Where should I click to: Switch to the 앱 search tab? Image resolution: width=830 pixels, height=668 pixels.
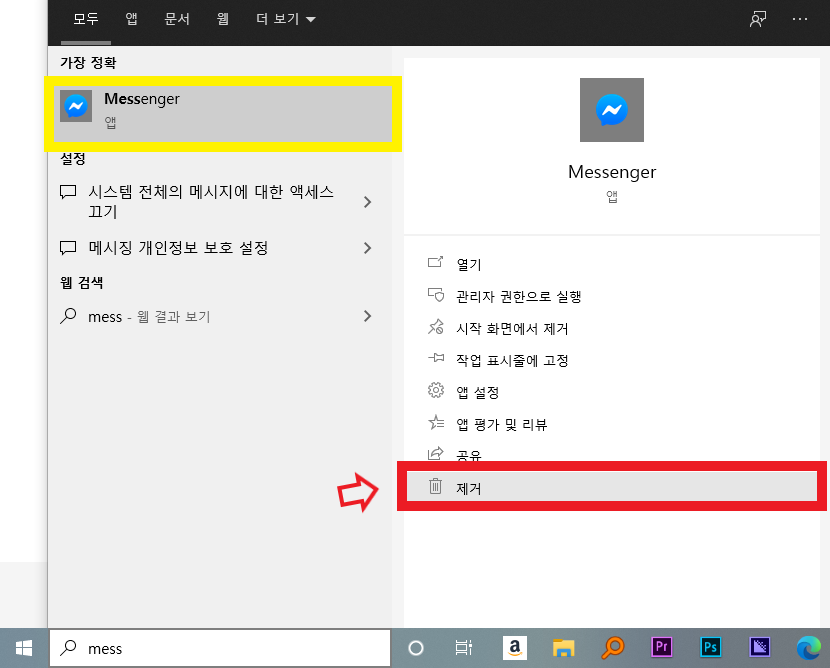pyautogui.click(x=131, y=19)
